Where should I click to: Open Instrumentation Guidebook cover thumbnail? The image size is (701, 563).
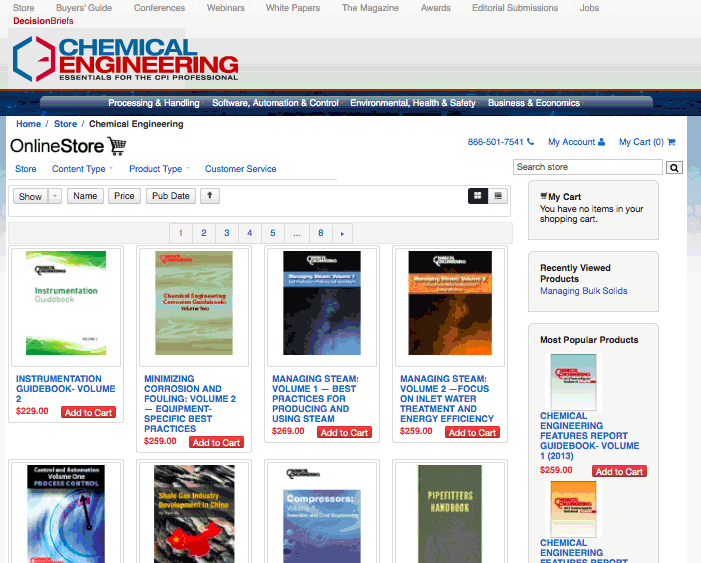(x=66, y=303)
